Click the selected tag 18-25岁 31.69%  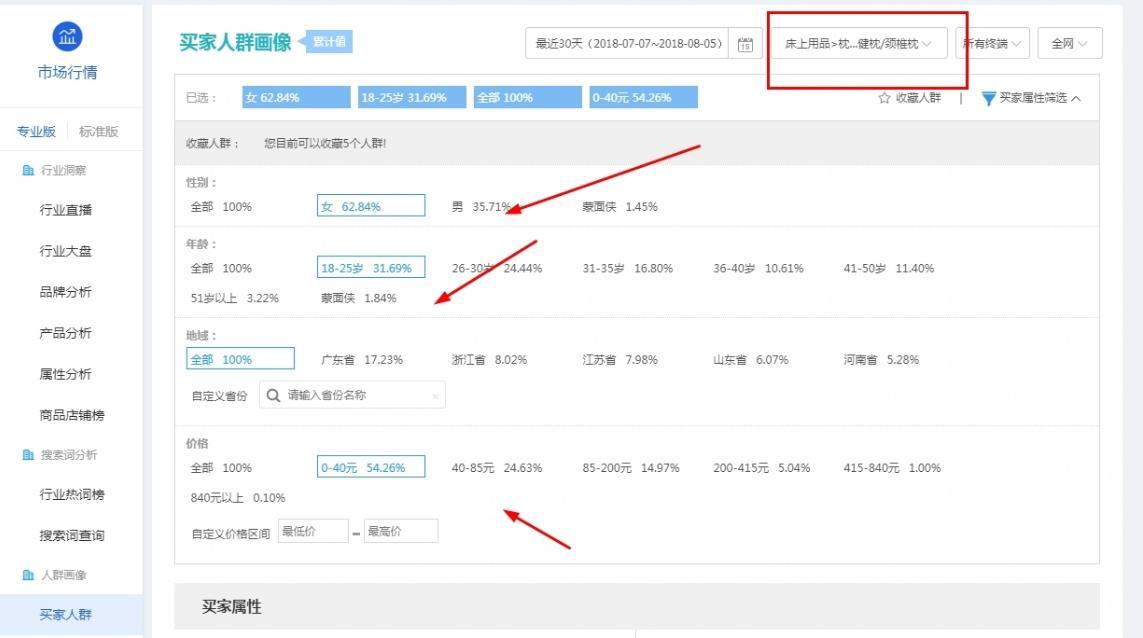412,97
